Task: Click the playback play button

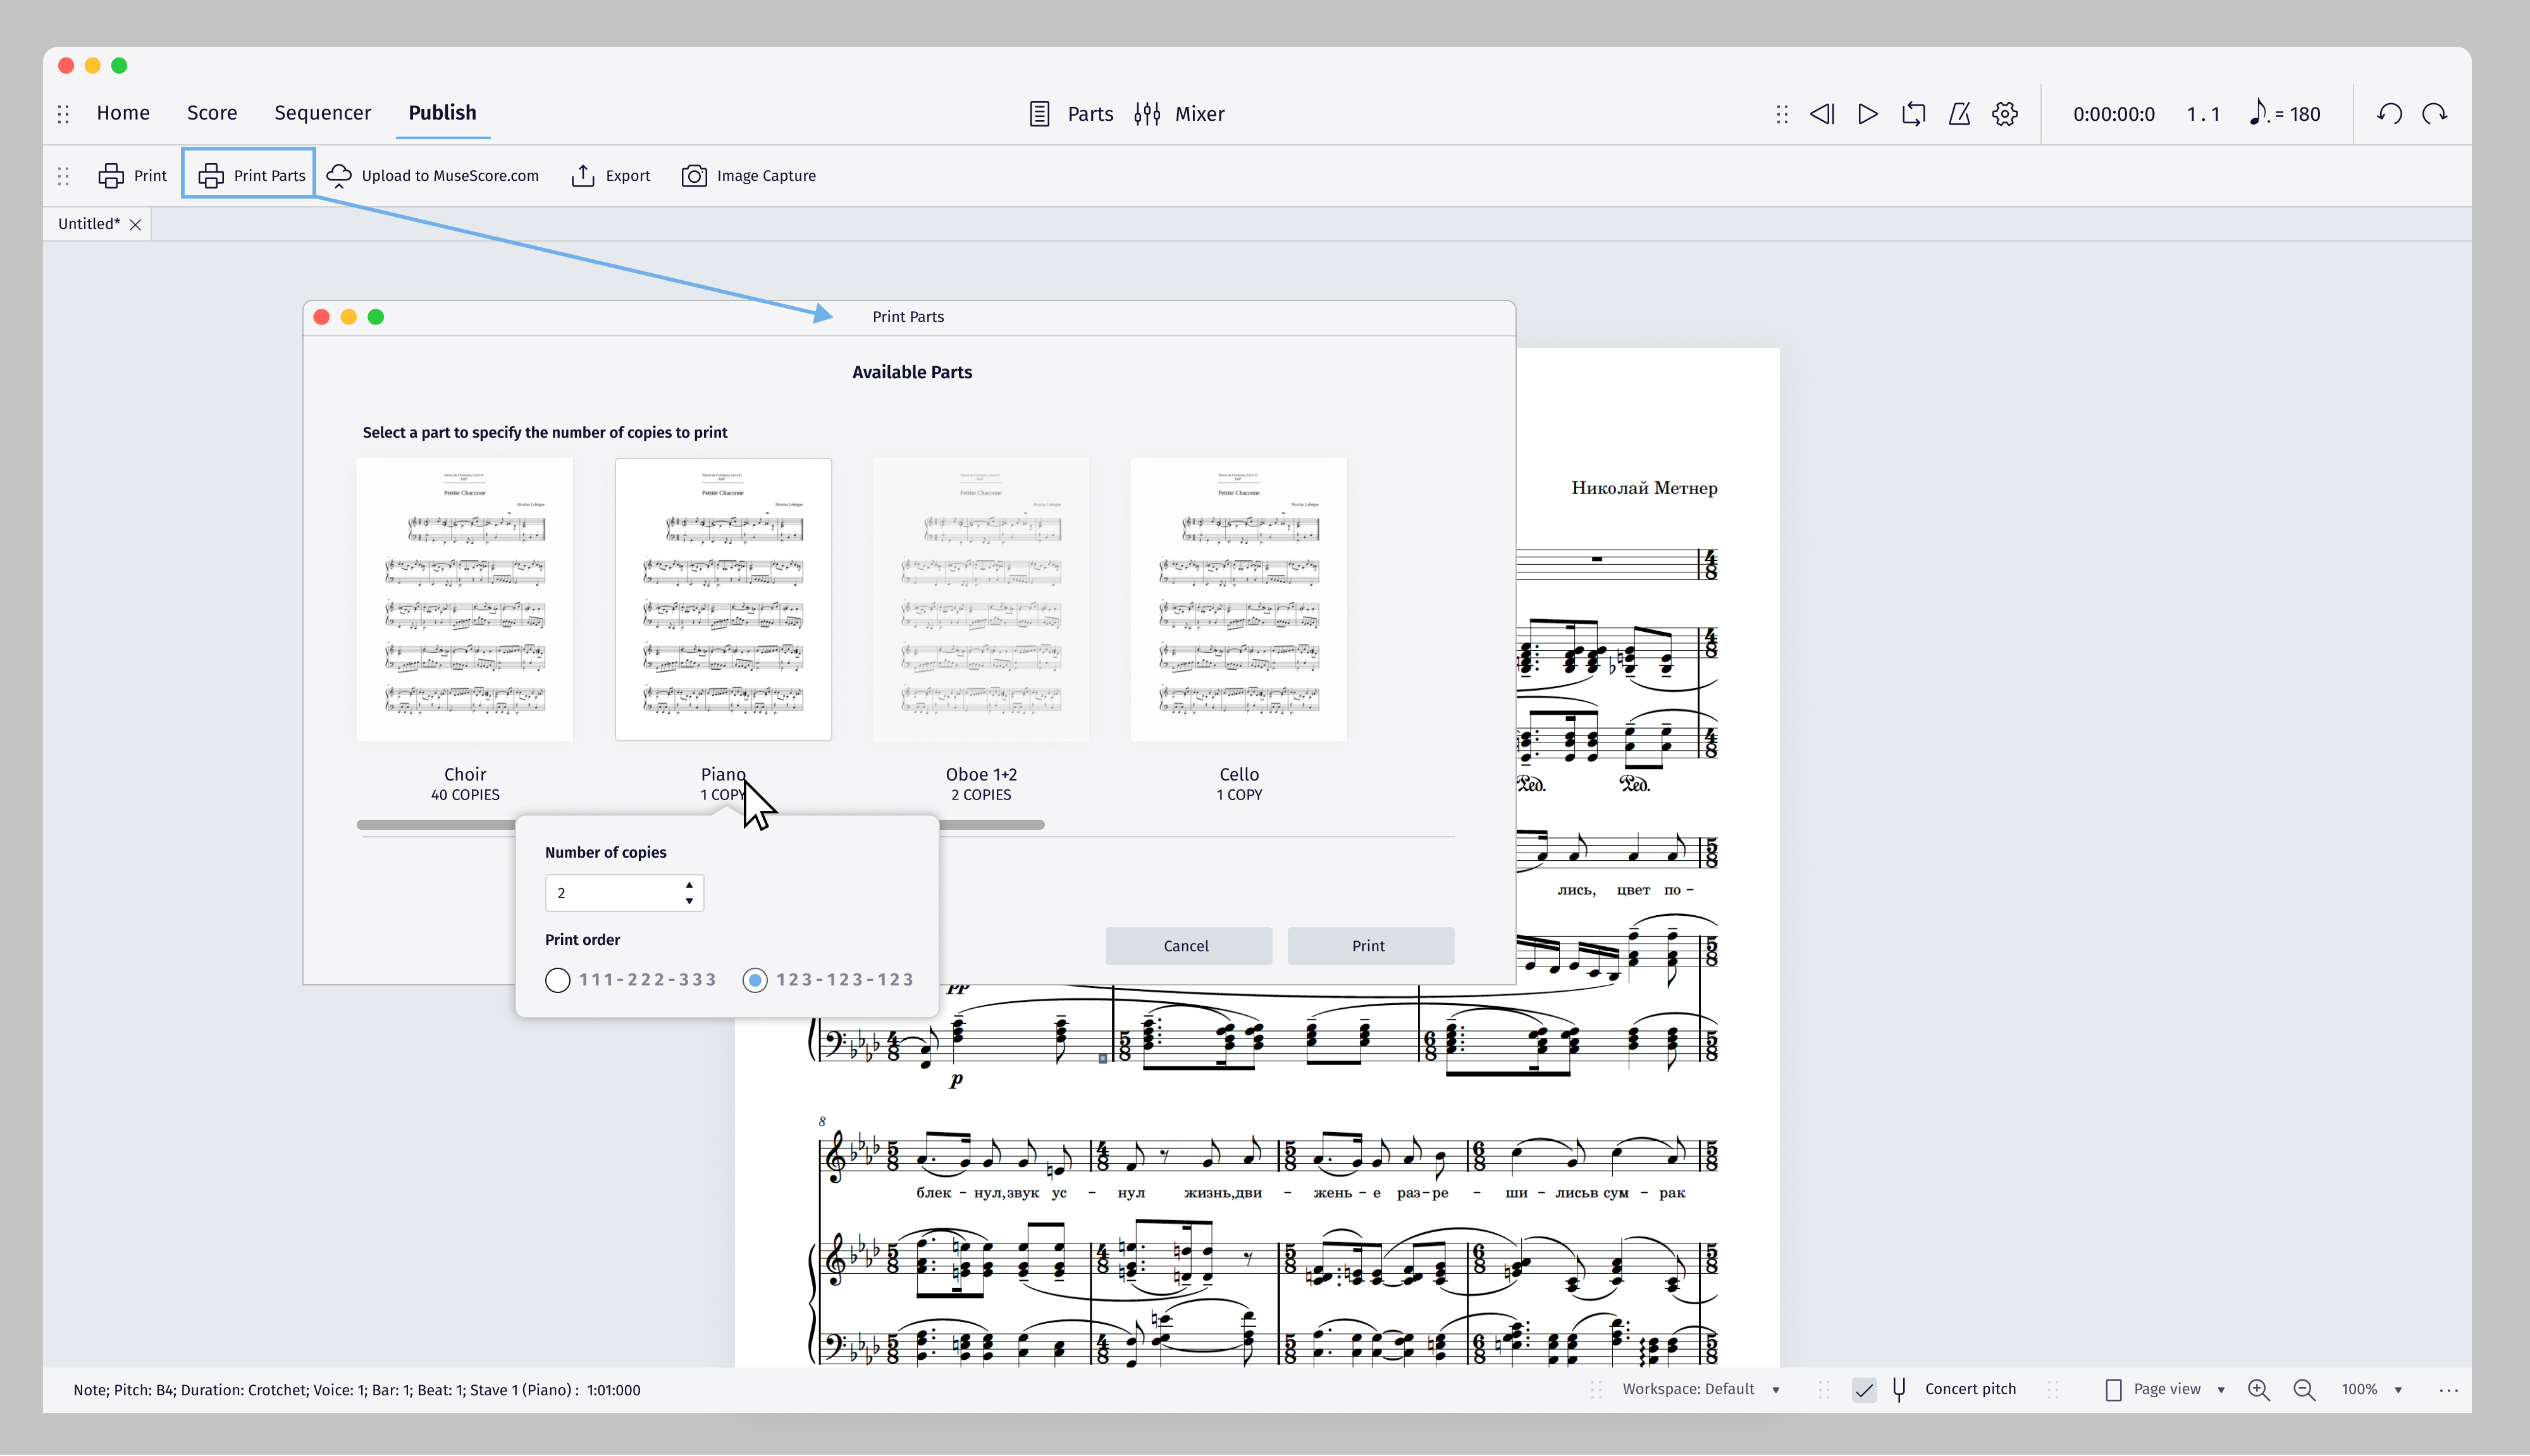Action: (x=1867, y=113)
